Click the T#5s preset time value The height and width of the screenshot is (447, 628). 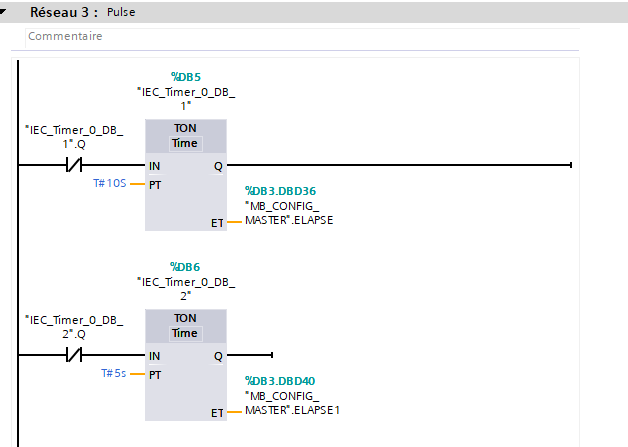112,374
